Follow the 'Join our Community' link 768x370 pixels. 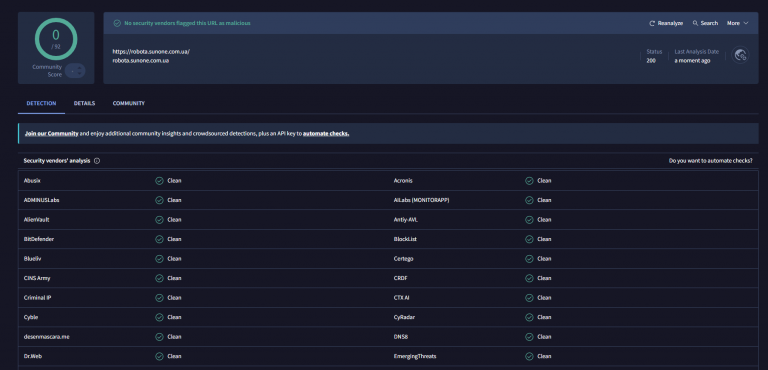point(51,133)
